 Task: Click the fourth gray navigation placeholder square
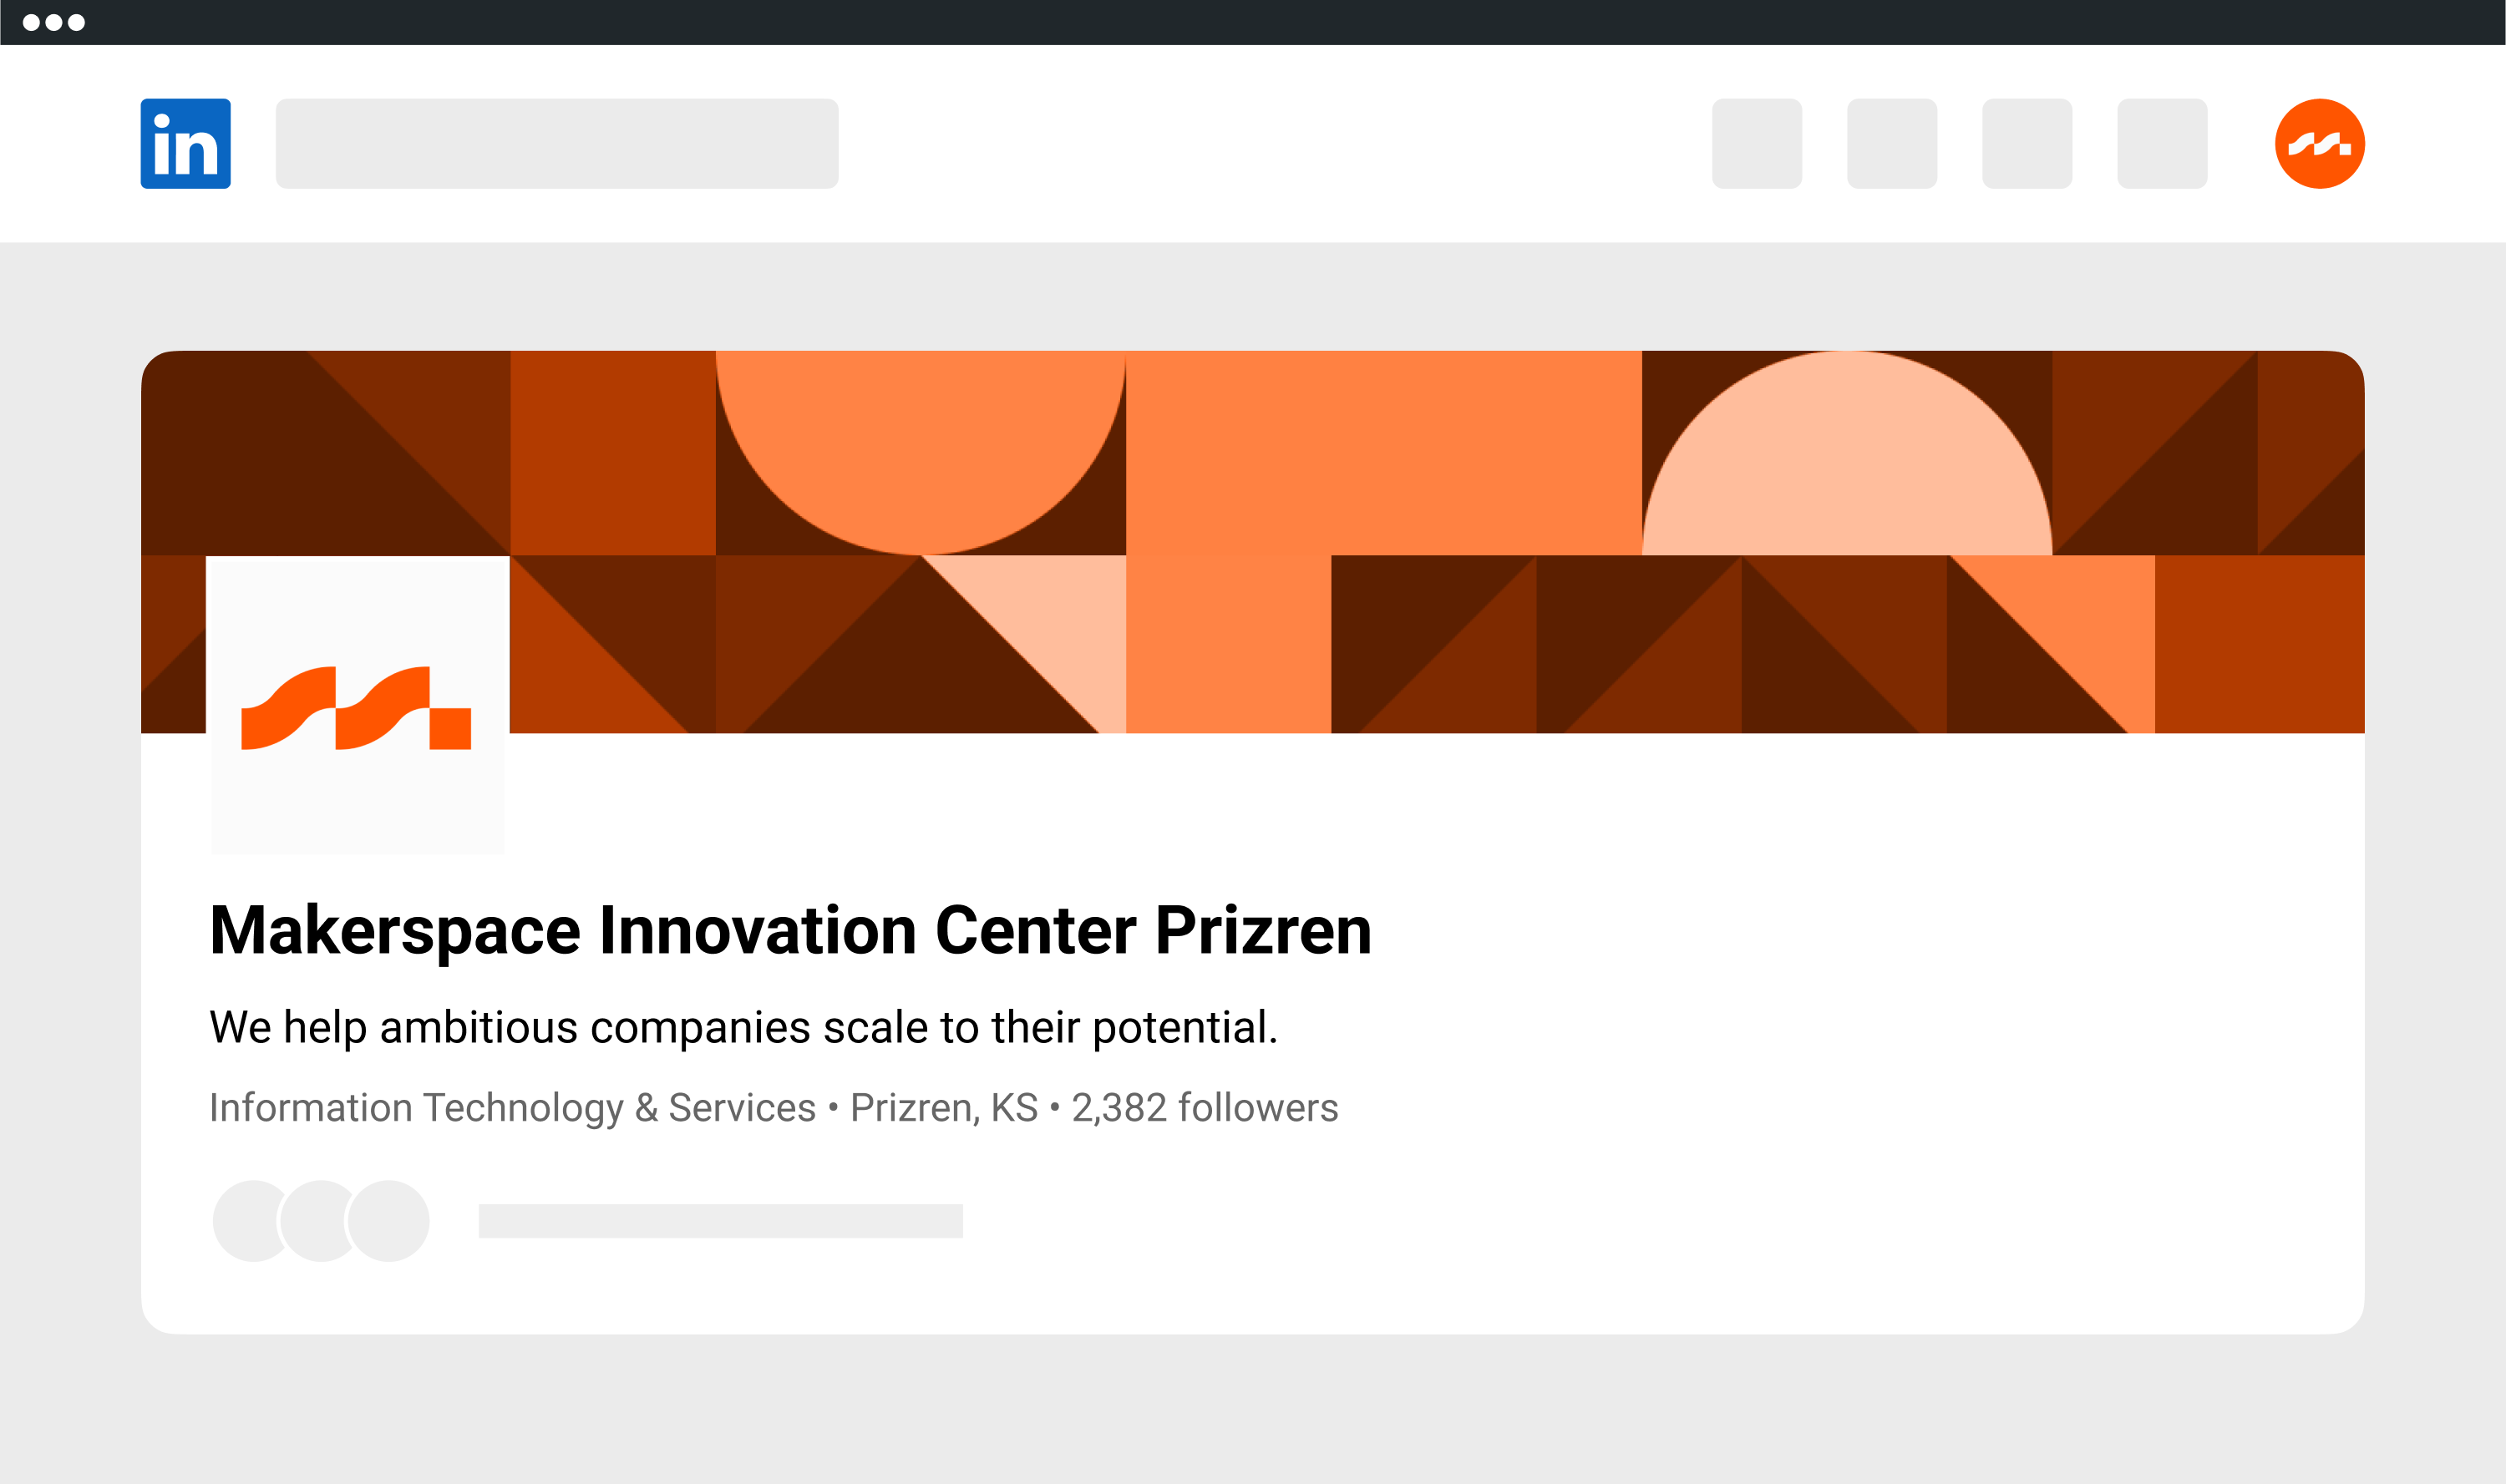(x=2161, y=143)
